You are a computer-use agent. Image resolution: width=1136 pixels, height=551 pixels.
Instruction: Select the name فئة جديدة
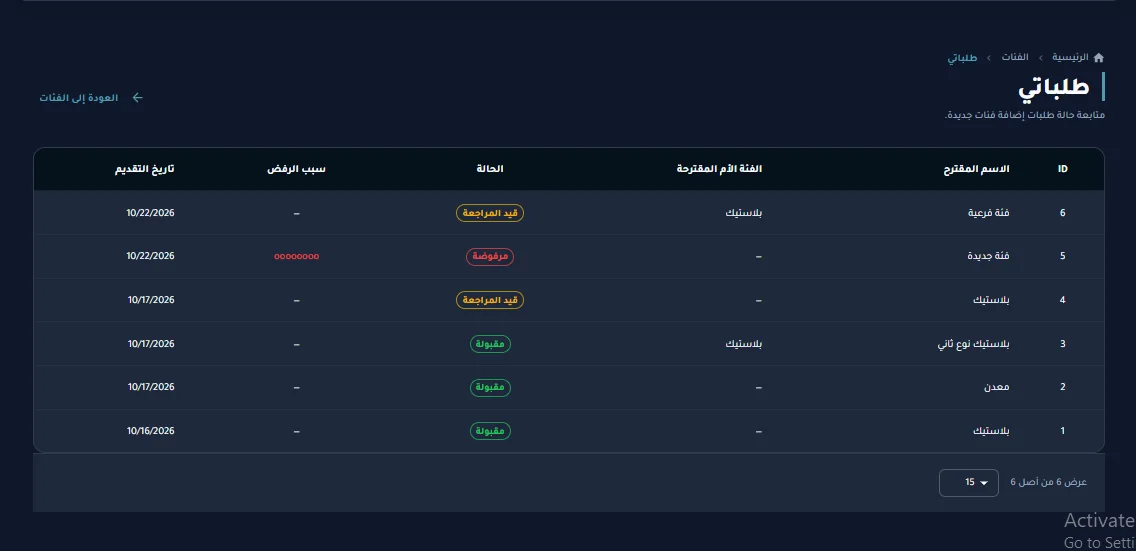click(989, 256)
